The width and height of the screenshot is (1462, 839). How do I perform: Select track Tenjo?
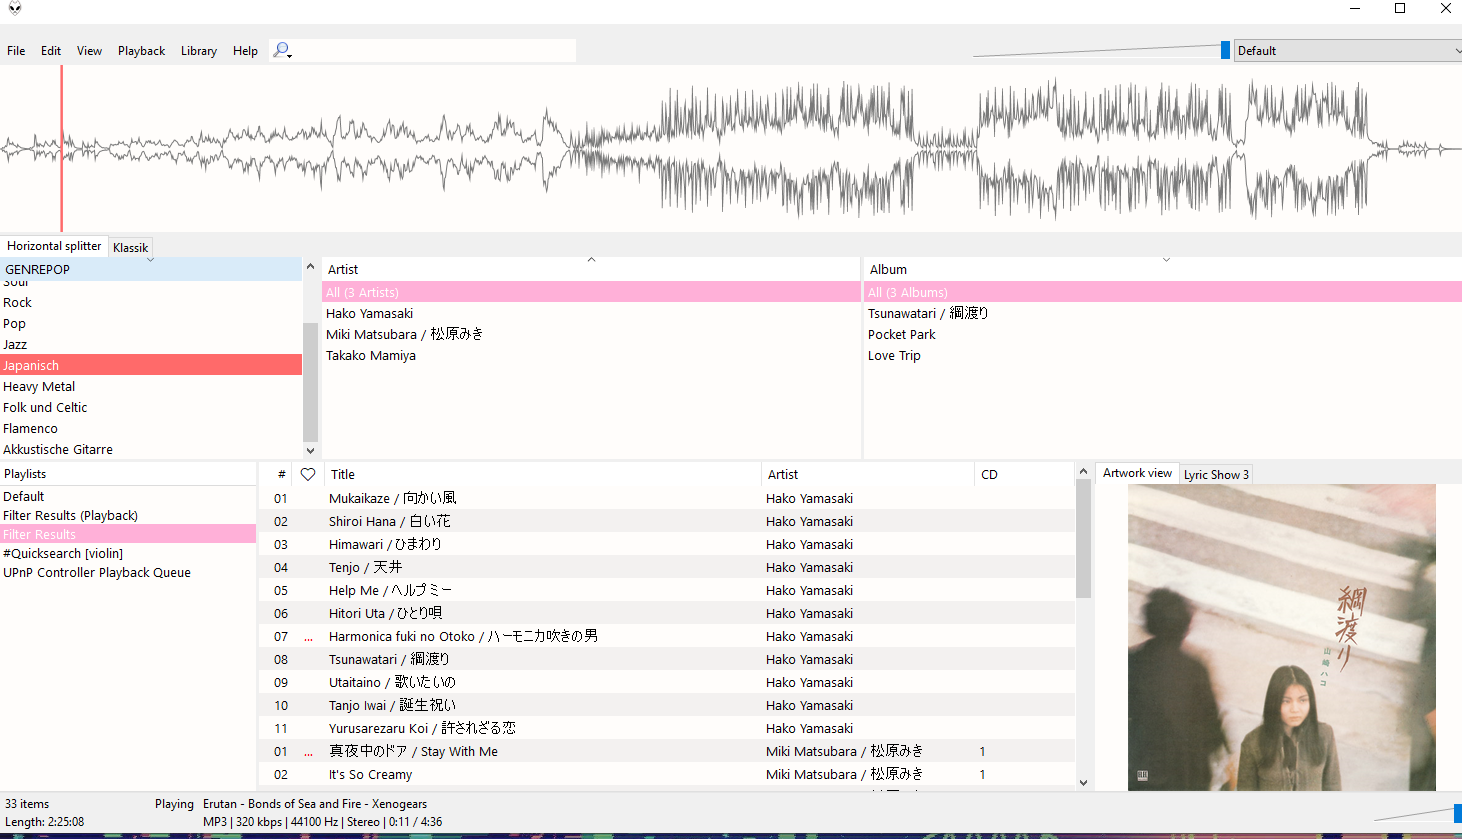[667, 567]
